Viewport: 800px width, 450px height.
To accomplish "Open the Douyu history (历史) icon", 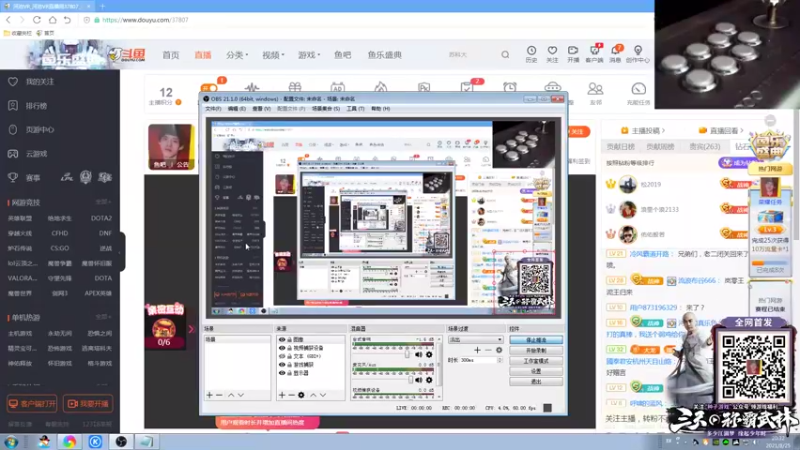I will pos(531,54).
